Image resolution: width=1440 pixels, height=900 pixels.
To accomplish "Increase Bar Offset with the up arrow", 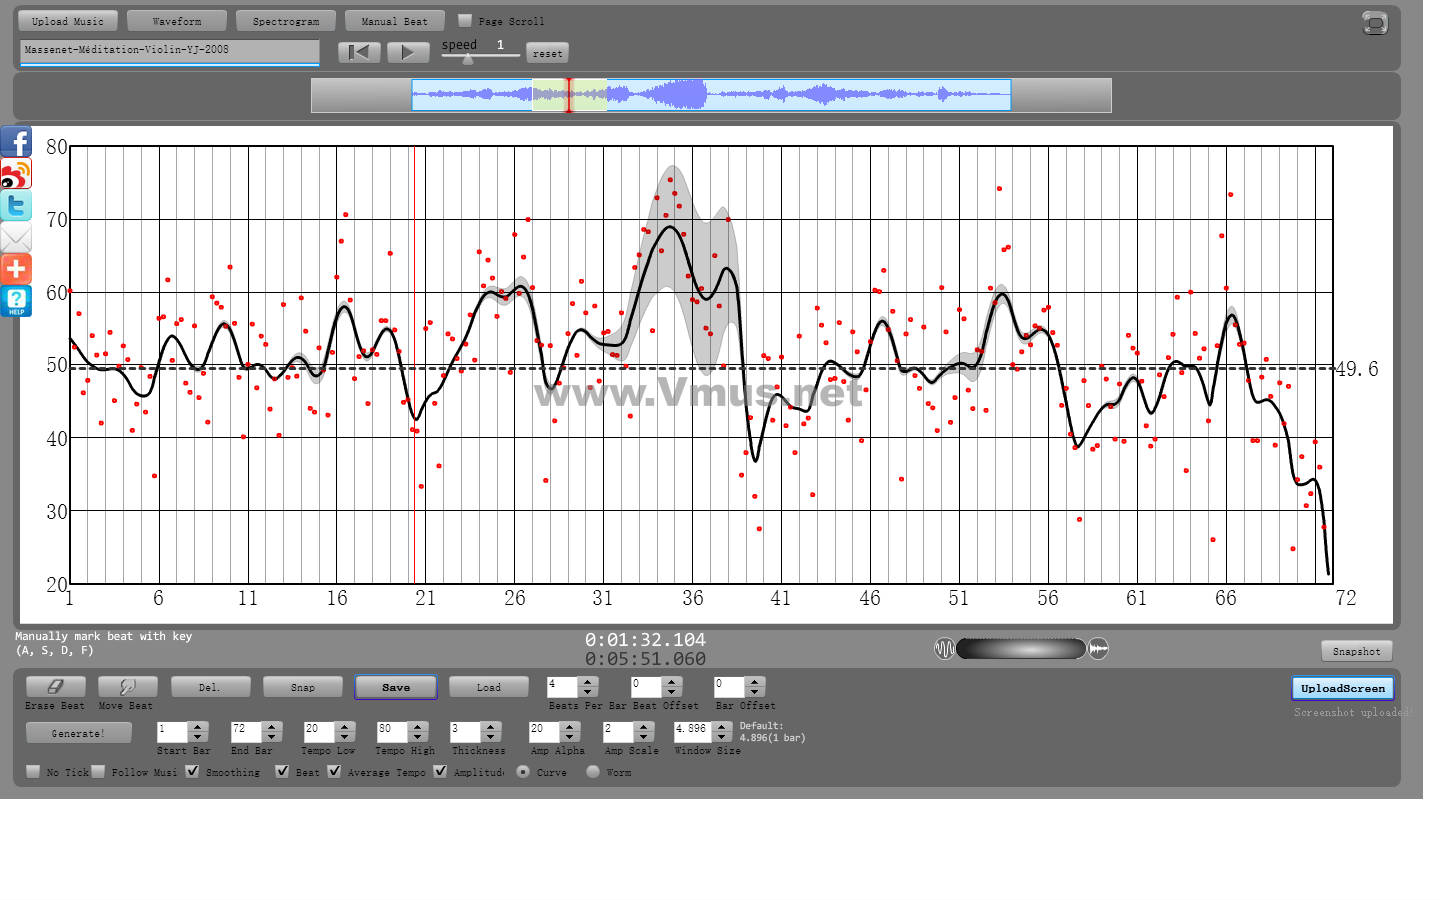I will [755, 682].
